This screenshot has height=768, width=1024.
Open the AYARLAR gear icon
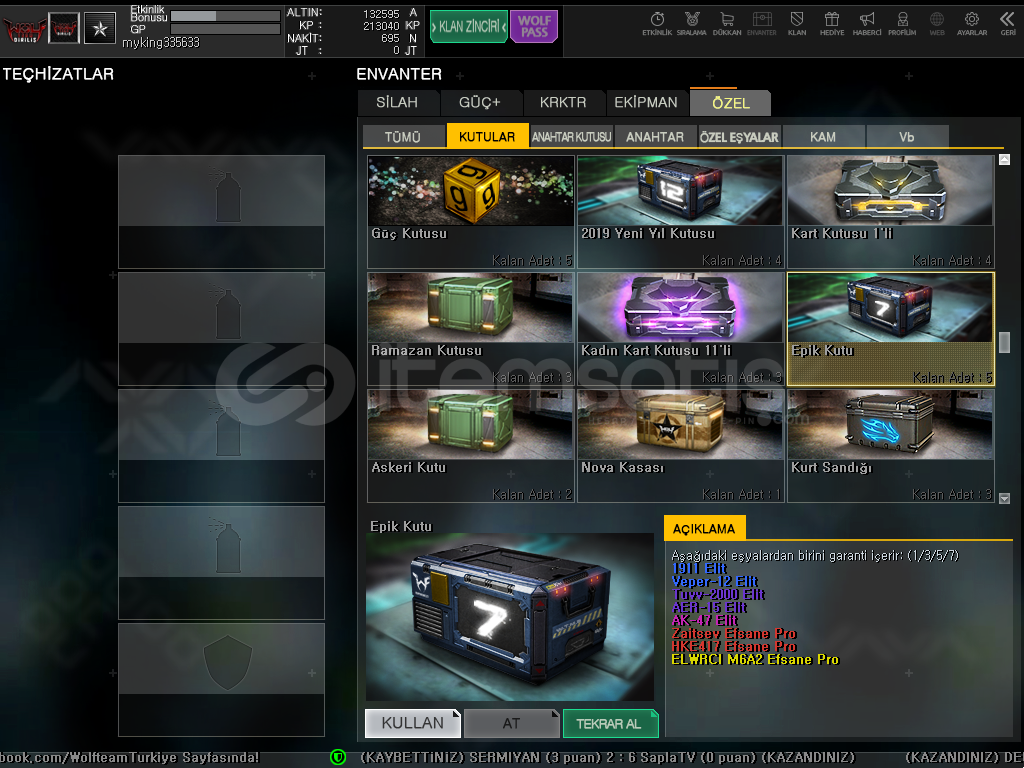point(972,24)
